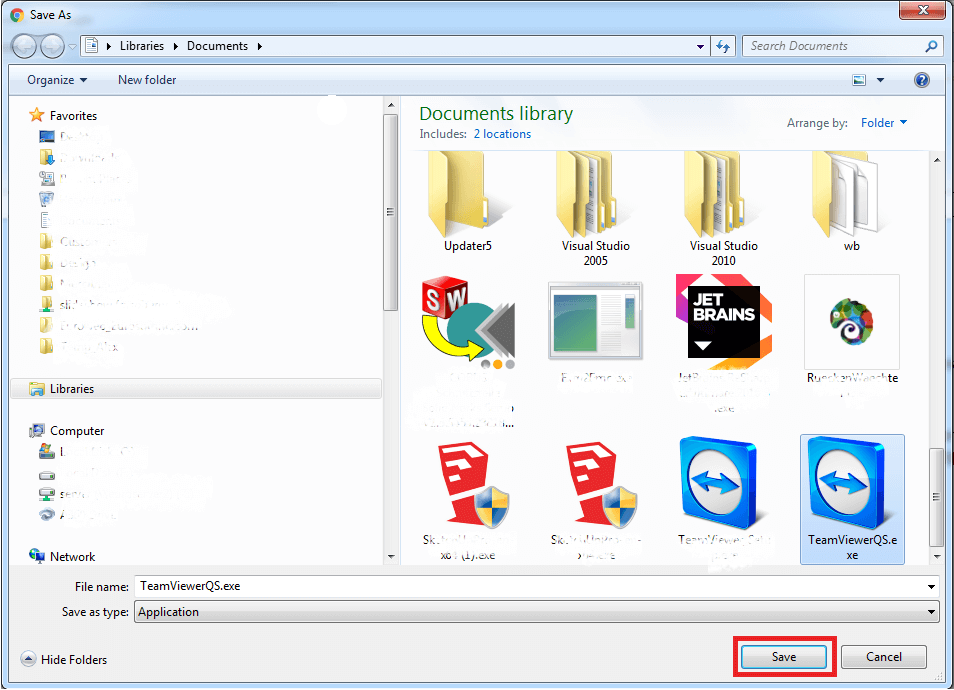Viewport: 954px width, 690px height.
Task: Expand the File name dropdown arrow
Action: [931, 587]
